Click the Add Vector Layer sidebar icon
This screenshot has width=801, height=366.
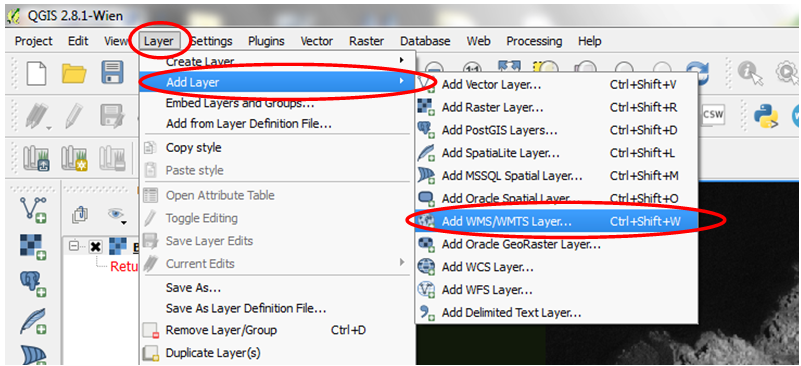(x=33, y=210)
